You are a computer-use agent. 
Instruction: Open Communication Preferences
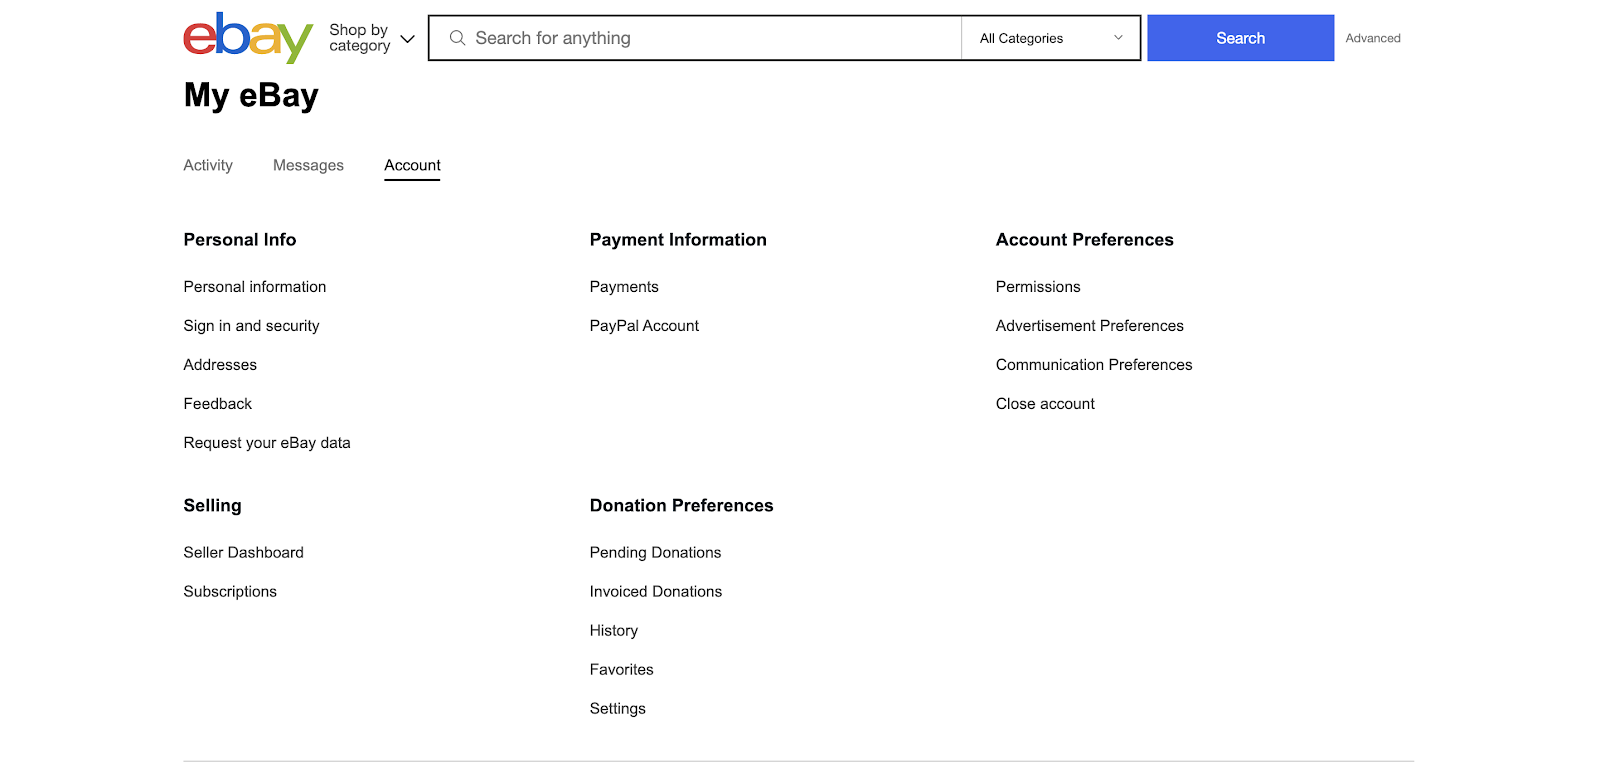coord(1093,364)
